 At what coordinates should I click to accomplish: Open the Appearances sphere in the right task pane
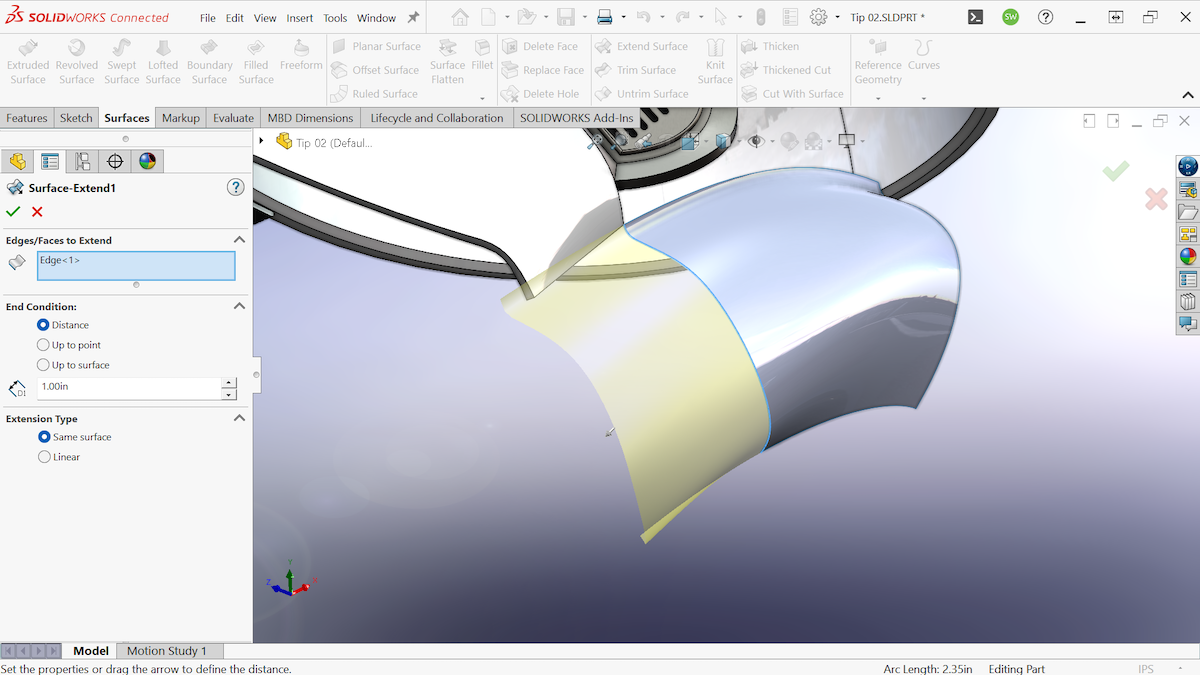click(x=1188, y=255)
